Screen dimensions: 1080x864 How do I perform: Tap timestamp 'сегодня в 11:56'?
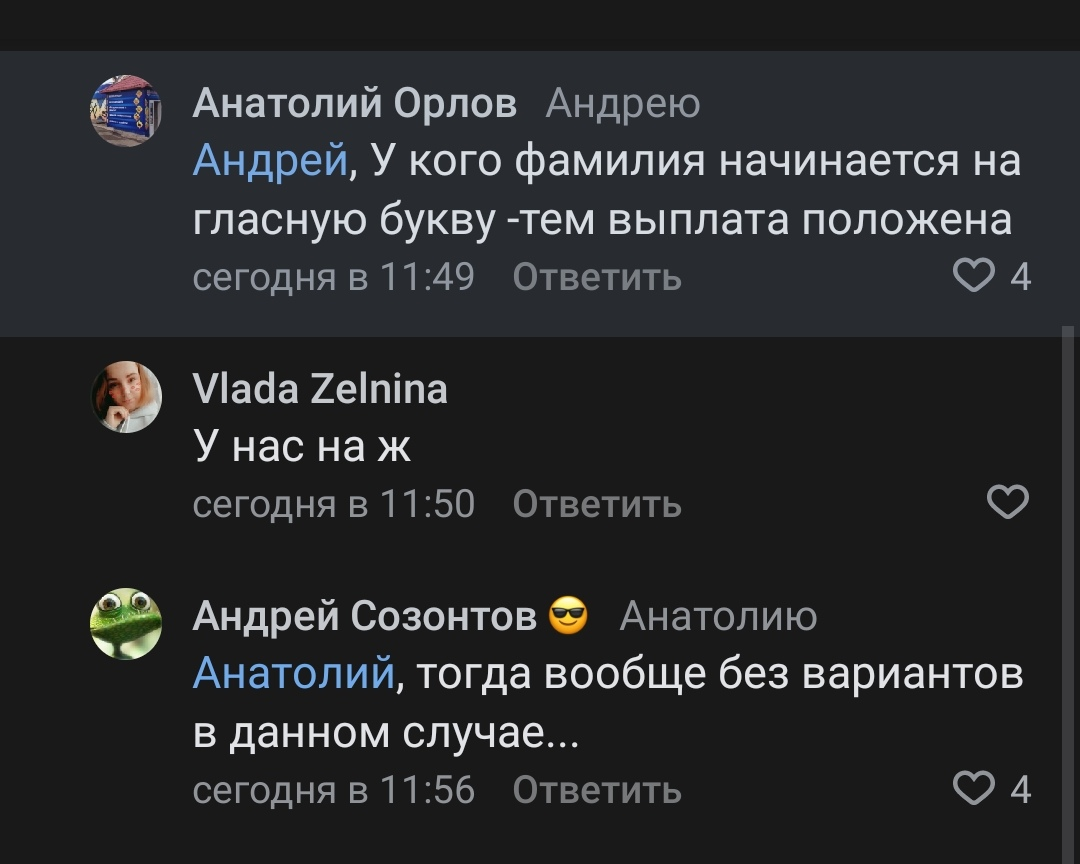pyautogui.click(x=333, y=791)
